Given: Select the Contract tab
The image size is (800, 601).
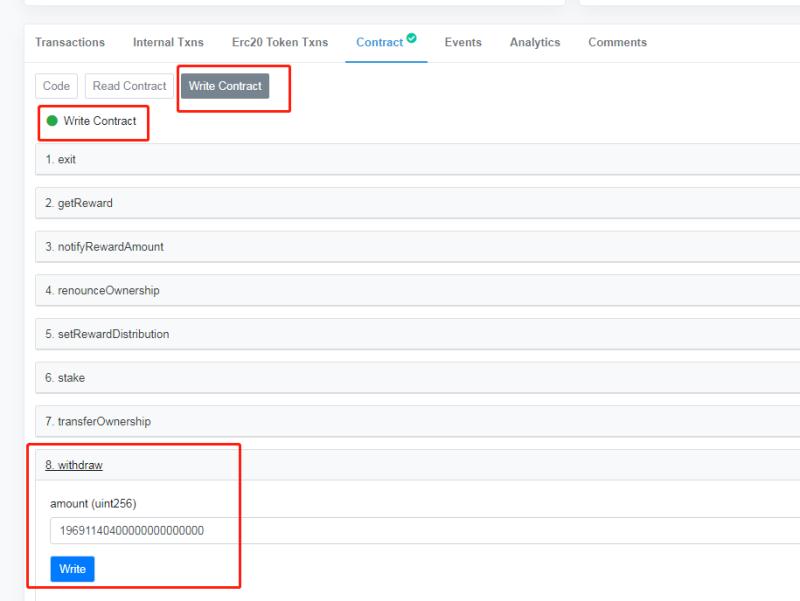Looking at the screenshot, I should tap(380, 42).
